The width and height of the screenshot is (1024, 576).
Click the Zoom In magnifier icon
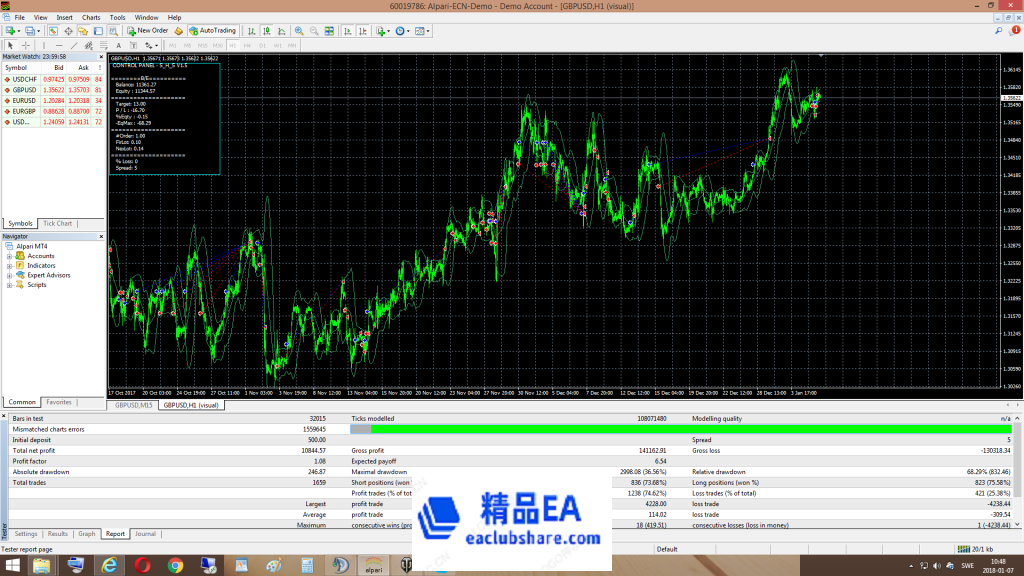tap(299, 31)
